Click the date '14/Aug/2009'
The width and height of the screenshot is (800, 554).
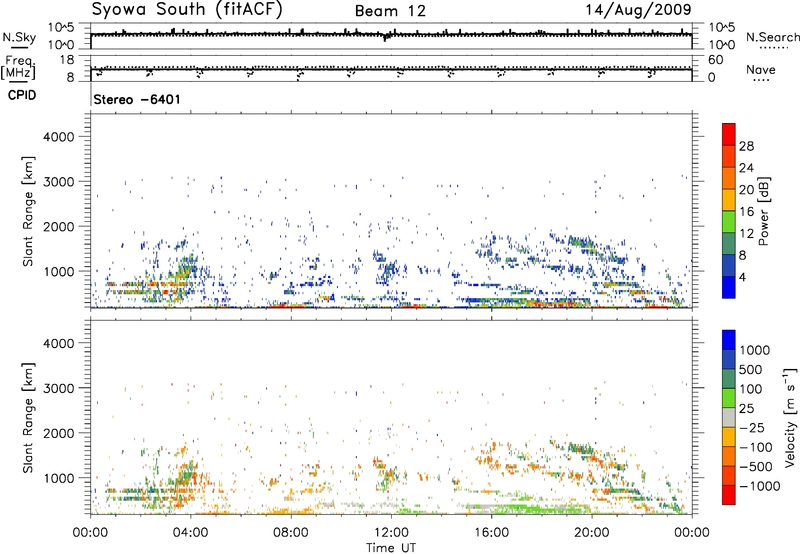click(638, 10)
